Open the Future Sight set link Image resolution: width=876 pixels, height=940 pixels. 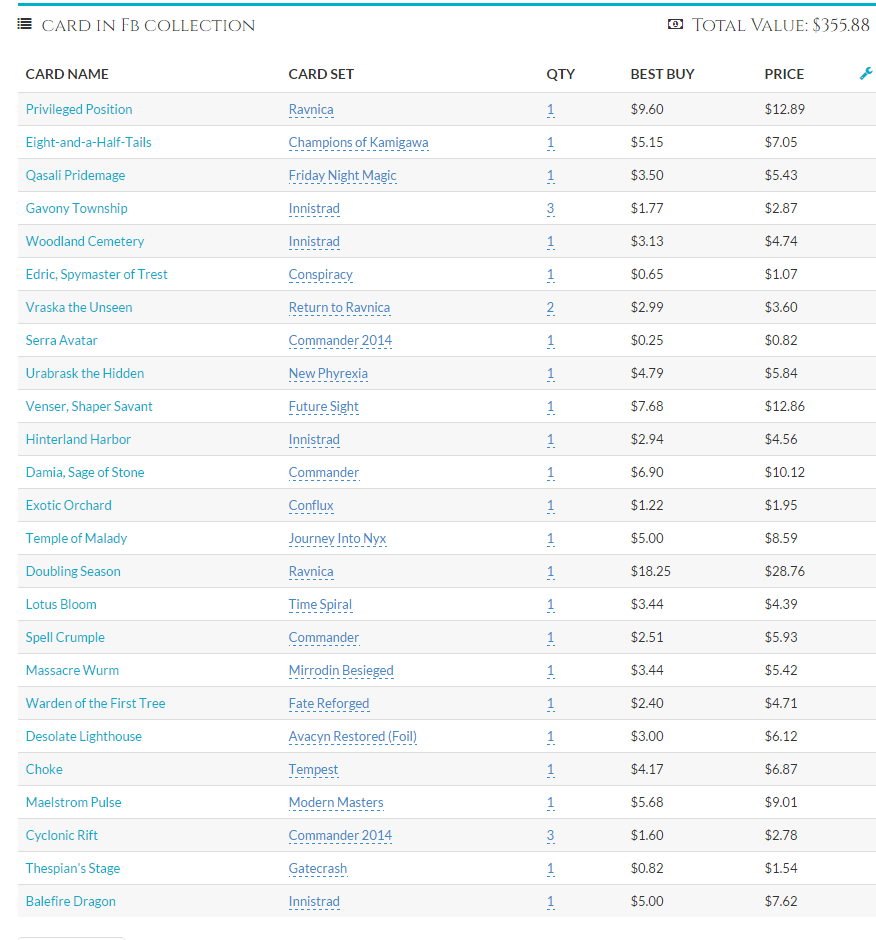click(x=323, y=406)
